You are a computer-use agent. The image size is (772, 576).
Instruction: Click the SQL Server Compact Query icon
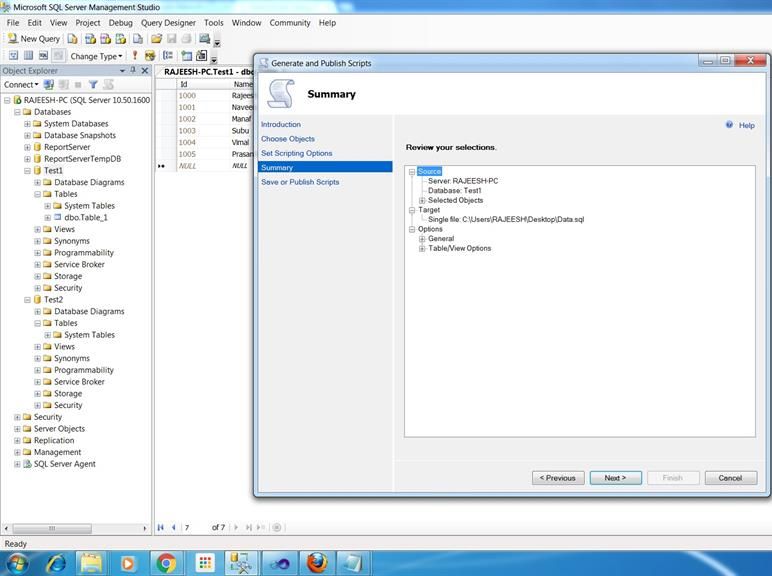click(x=138, y=38)
